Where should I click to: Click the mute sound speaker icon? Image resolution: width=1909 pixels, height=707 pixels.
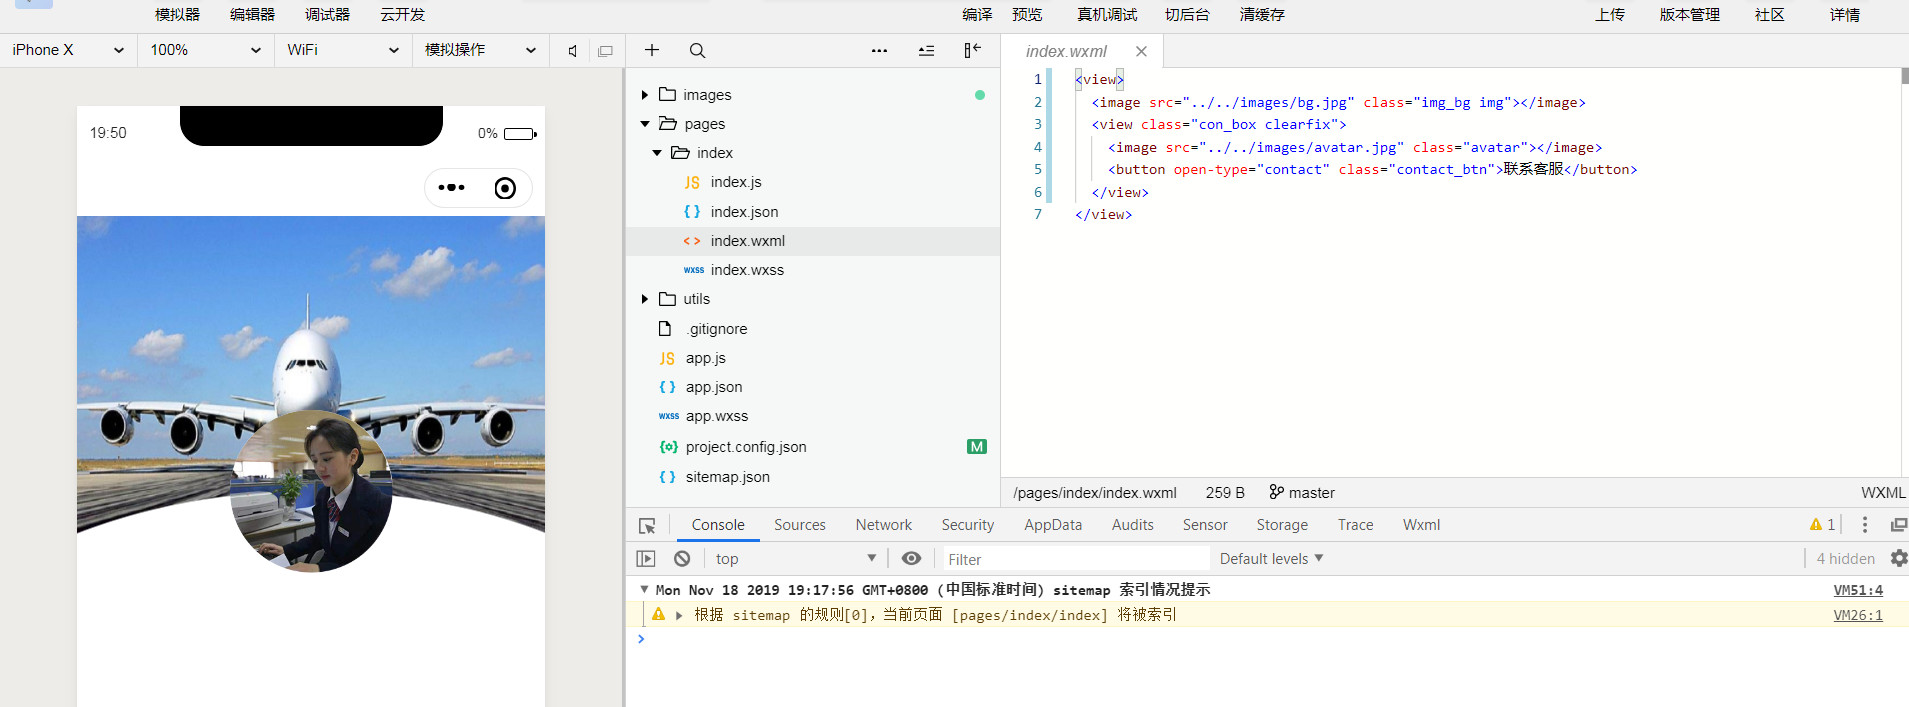(572, 51)
